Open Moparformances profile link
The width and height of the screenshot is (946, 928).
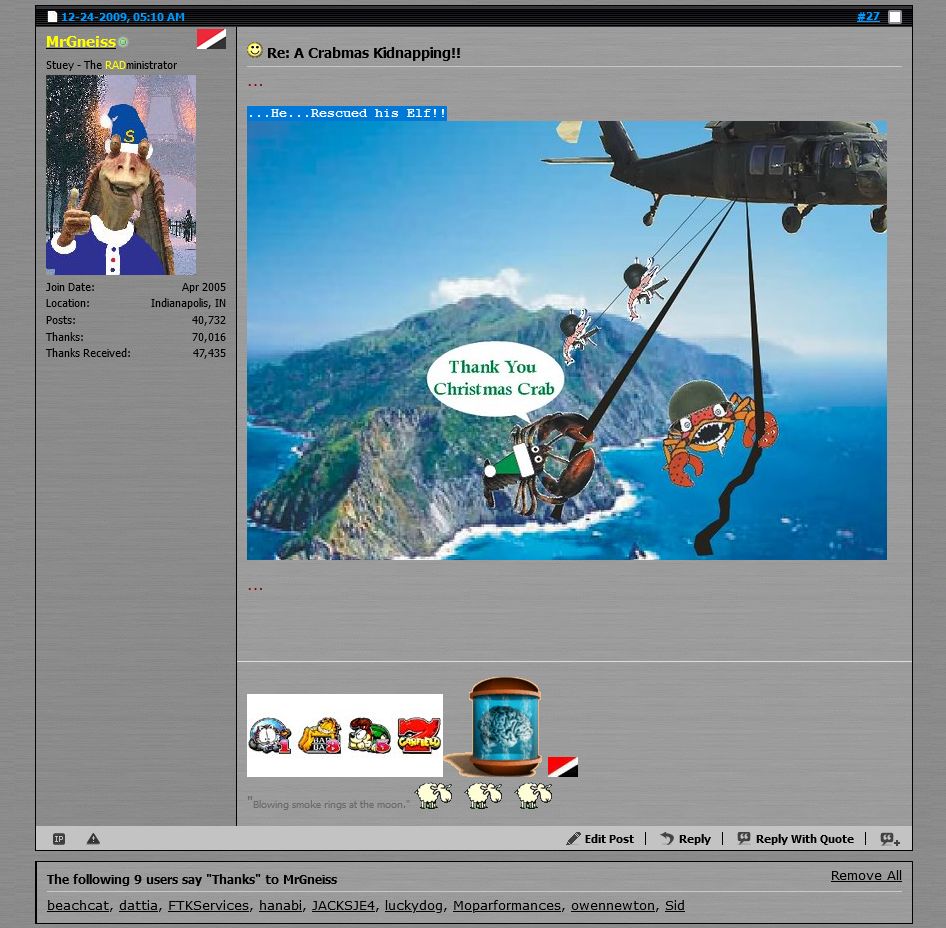point(507,905)
